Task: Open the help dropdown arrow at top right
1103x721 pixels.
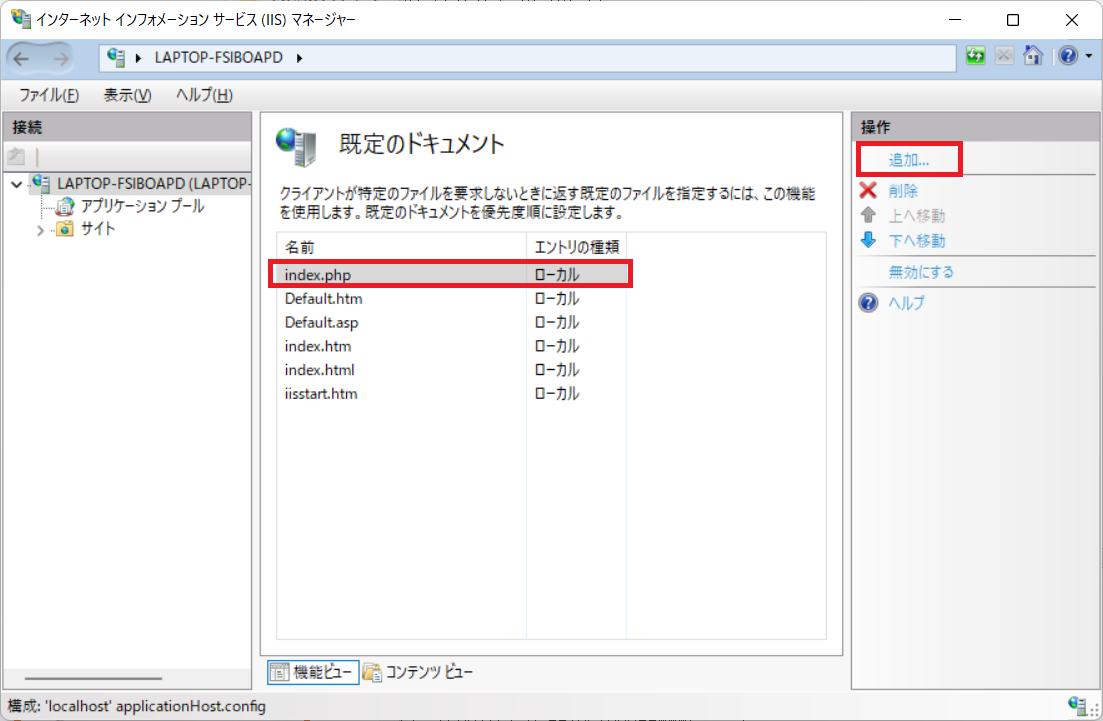Action: coord(1090,55)
